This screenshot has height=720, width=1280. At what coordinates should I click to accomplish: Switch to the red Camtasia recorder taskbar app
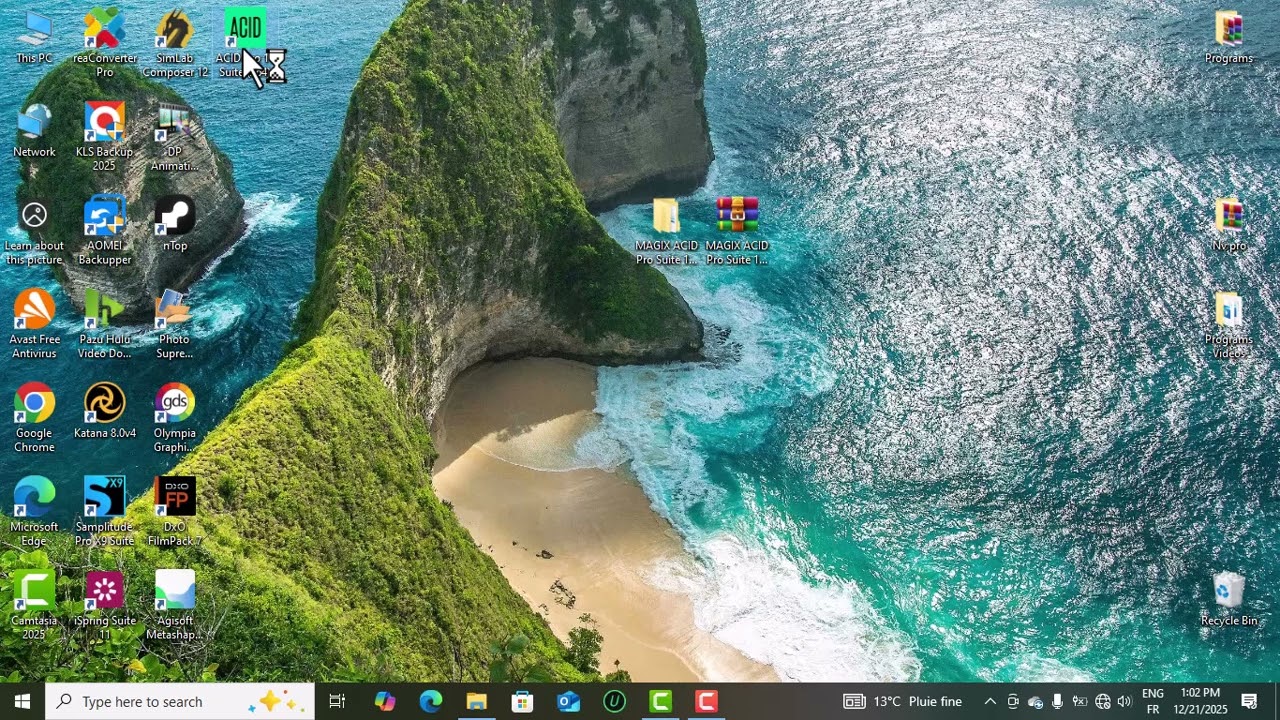tap(707, 701)
